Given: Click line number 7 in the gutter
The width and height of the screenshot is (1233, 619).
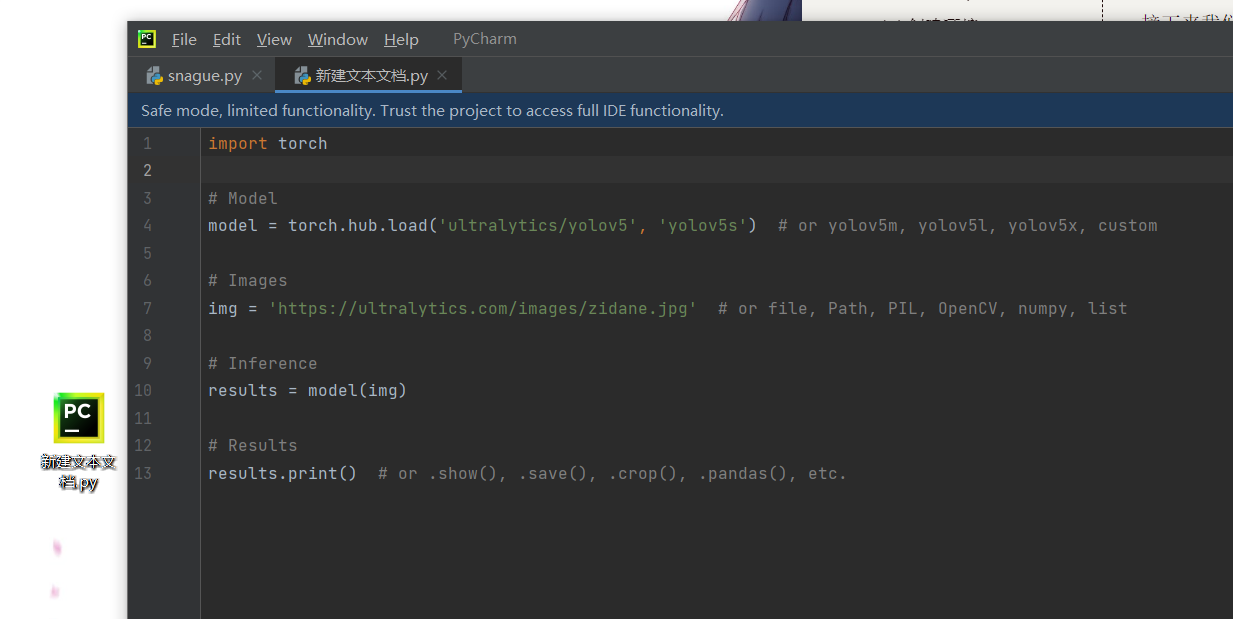Looking at the screenshot, I should click(147, 308).
